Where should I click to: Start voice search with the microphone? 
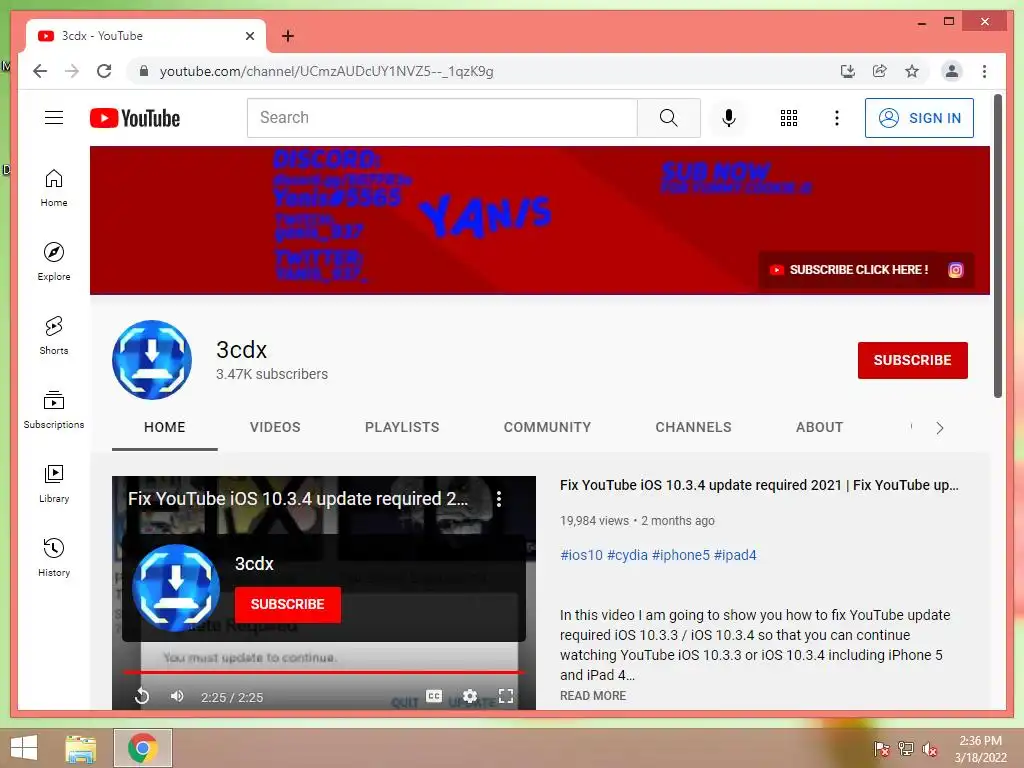pyautogui.click(x=729, y=118)
